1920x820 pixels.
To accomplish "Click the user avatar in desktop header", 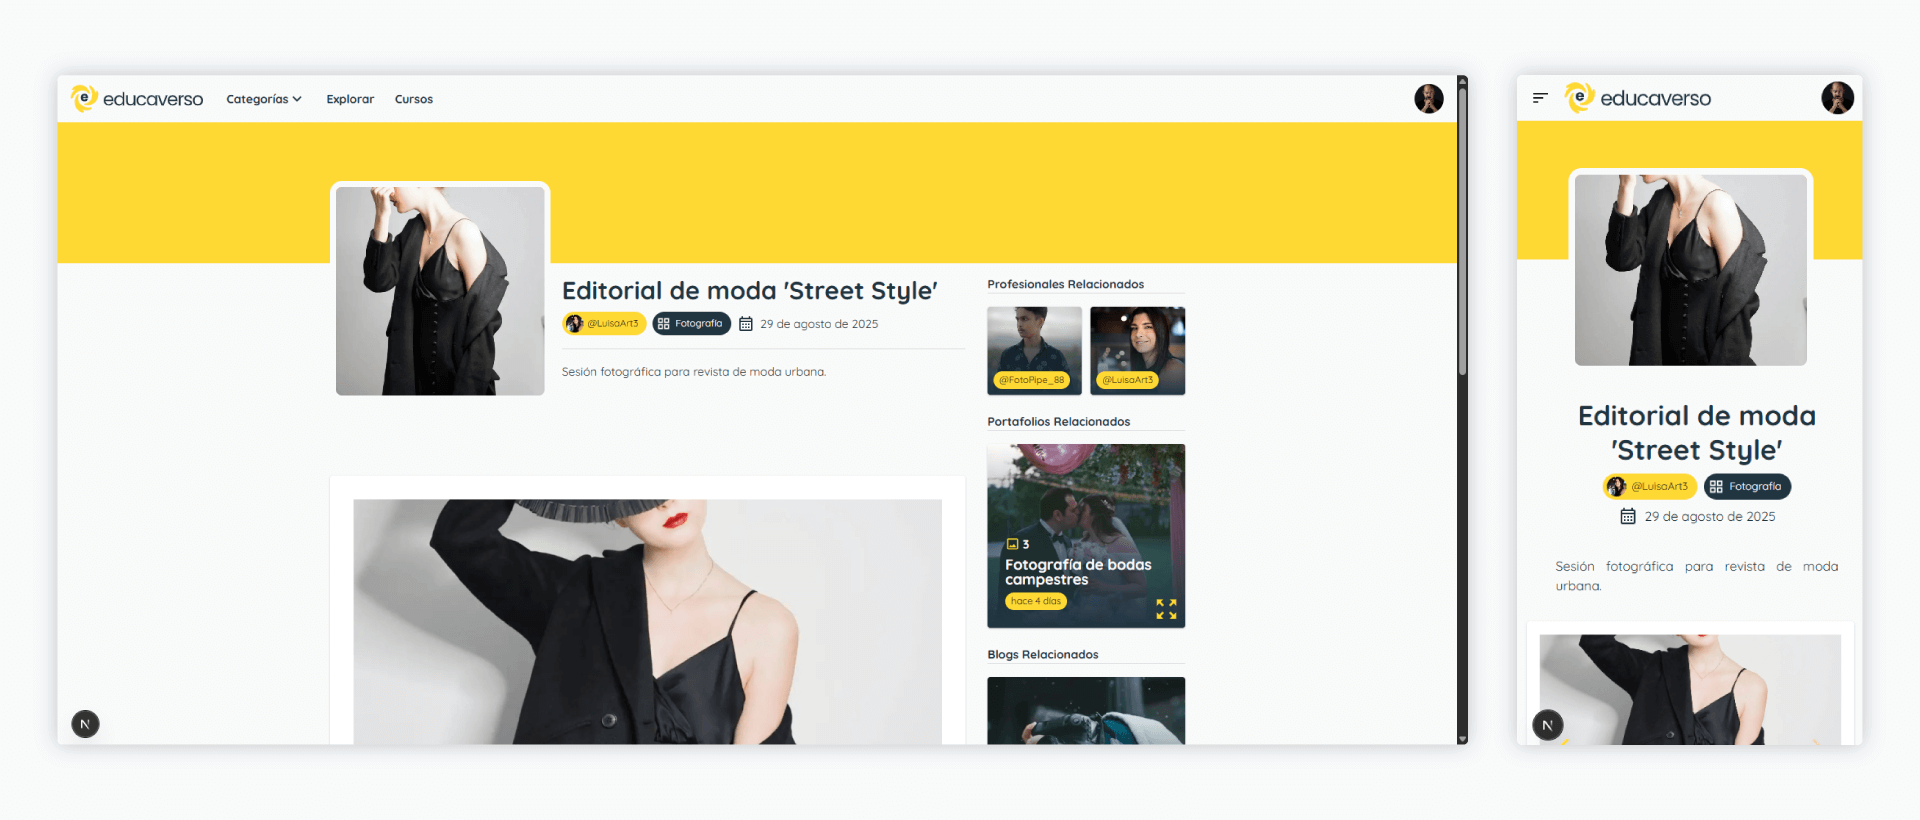I will point(1428,99).
